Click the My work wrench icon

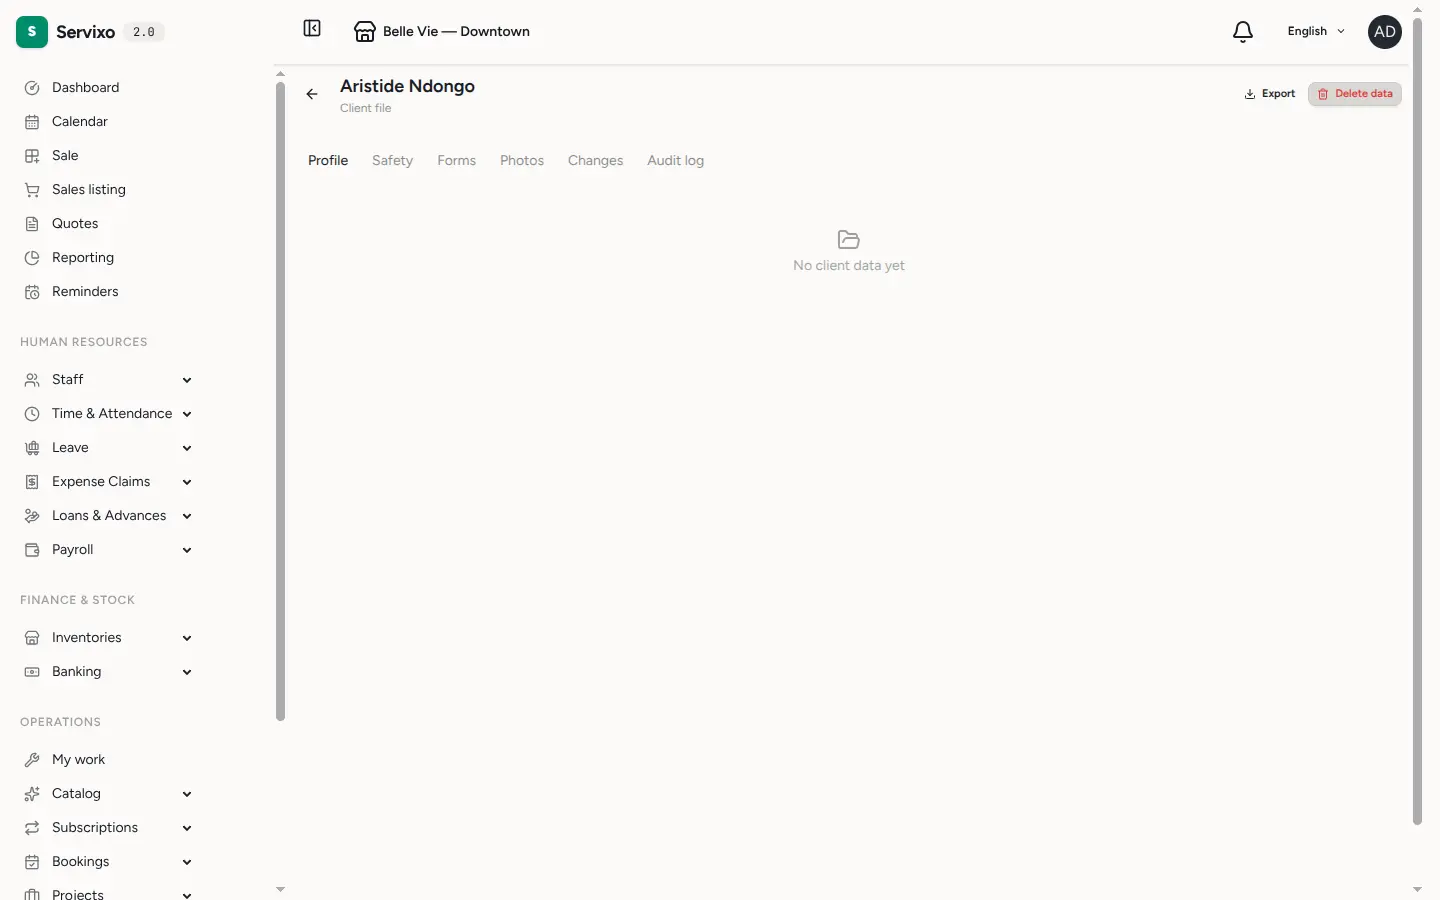(32, 760)
